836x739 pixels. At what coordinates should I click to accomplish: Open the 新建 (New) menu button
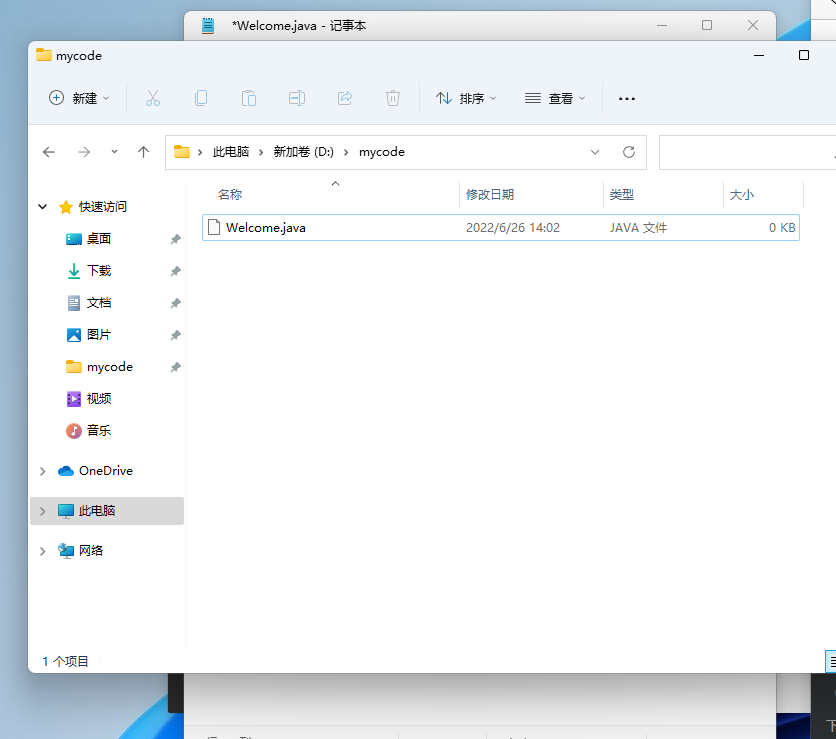[x=79, y=98]
